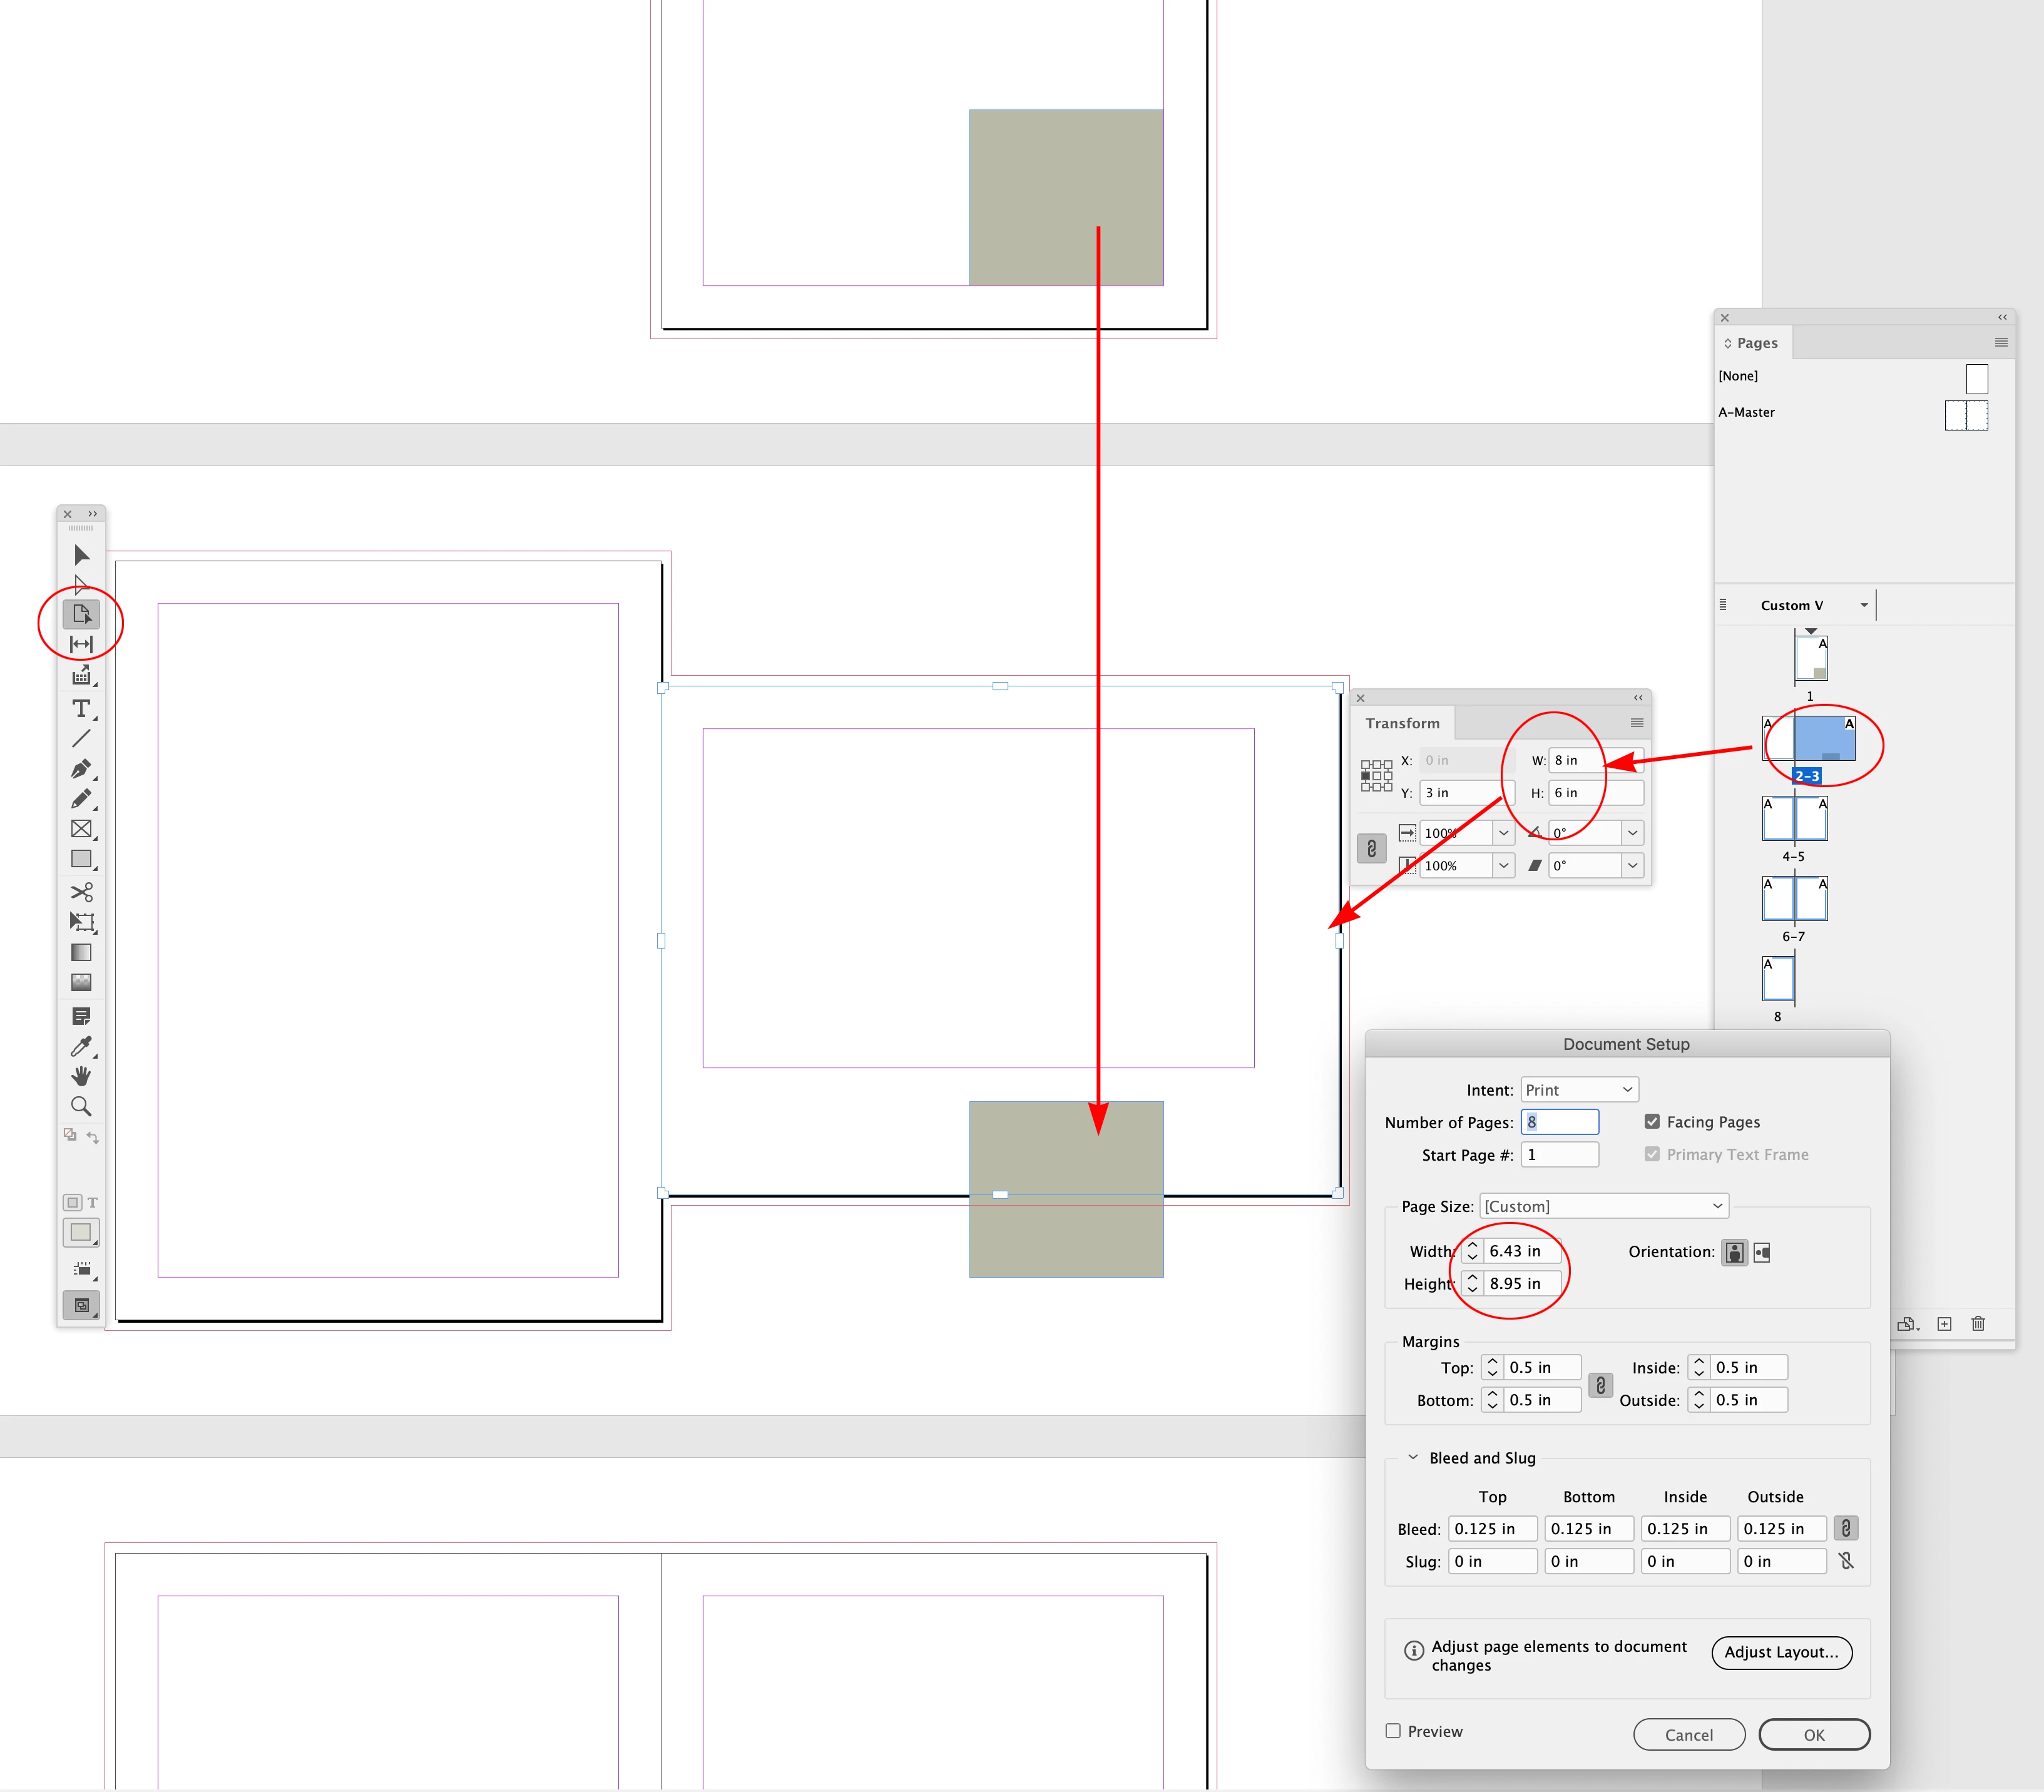The image size is (2044, 1792).
Task: Click the fill color swatch in toolbar
Action: tap(80, 1232)
